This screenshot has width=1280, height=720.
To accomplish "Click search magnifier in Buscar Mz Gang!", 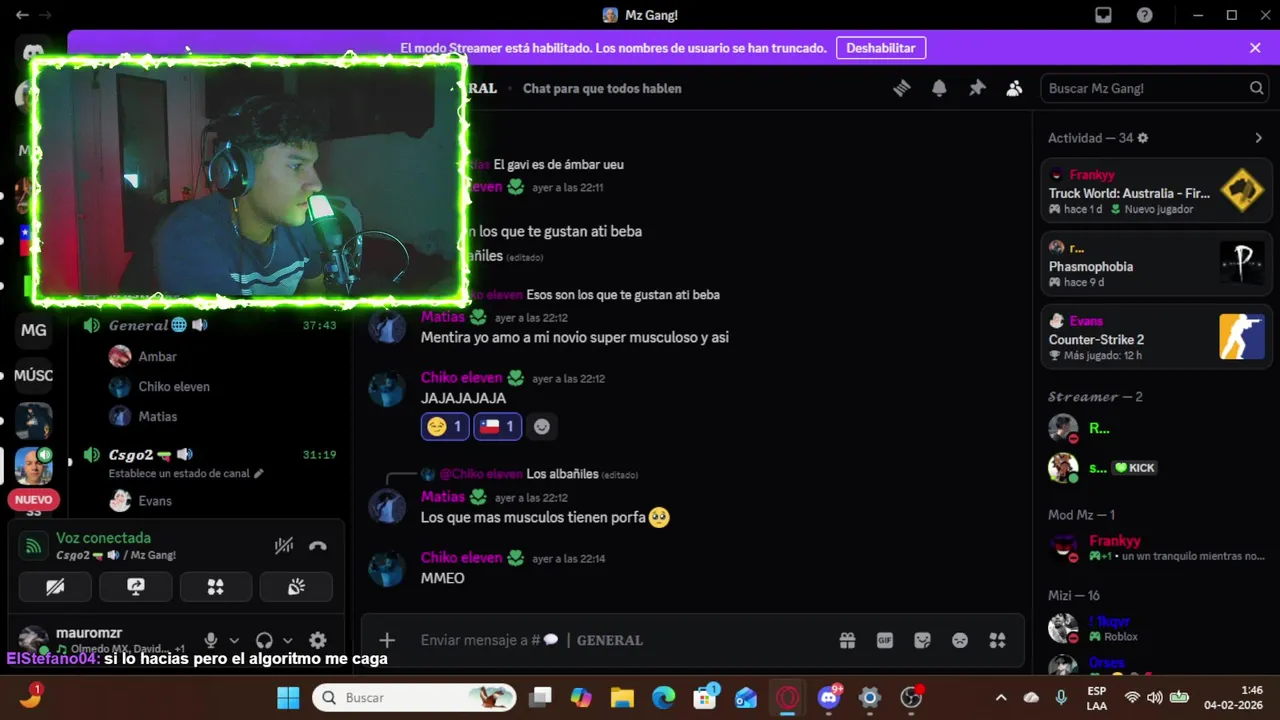I will coord(1256,88).
